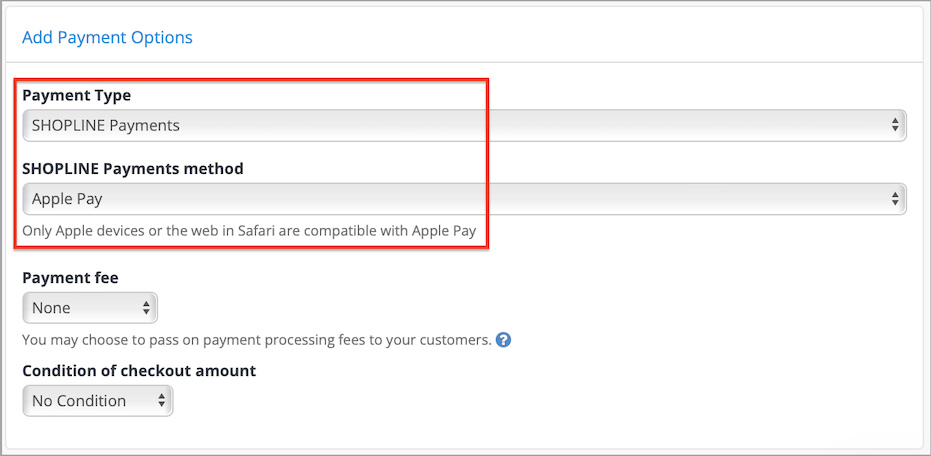Click the Apple Pay Safari compatibility note
The height and width of the screenshot is (456, 931).
[249, 230]
